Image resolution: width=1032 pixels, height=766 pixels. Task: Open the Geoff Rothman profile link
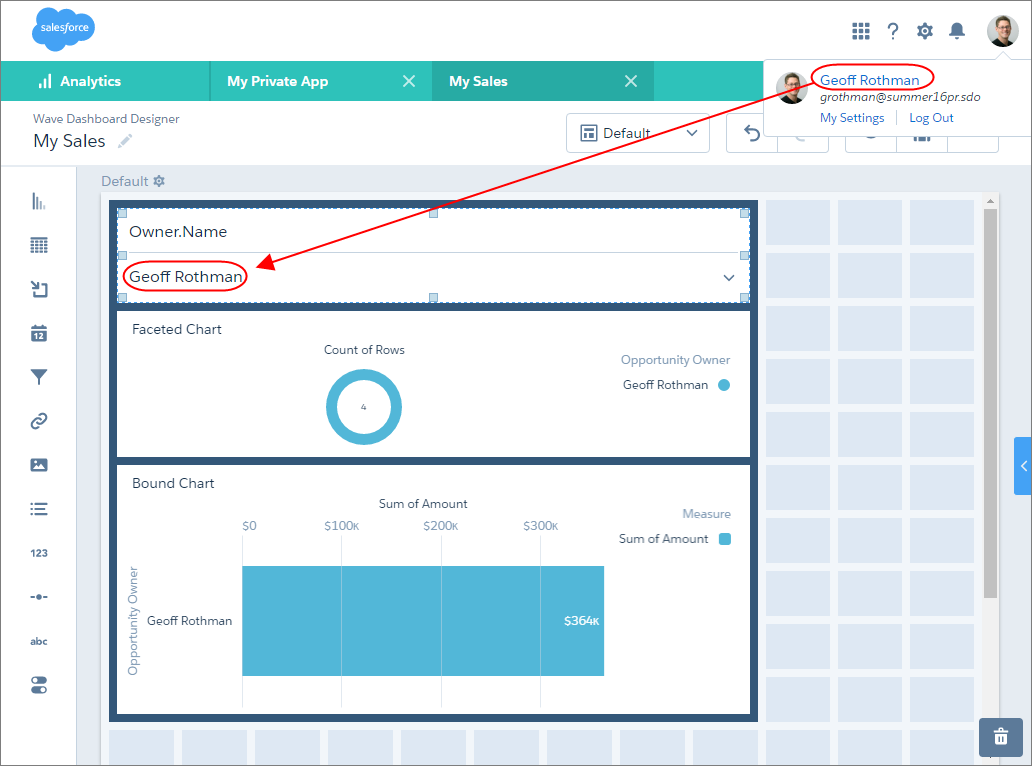(869, 80)
